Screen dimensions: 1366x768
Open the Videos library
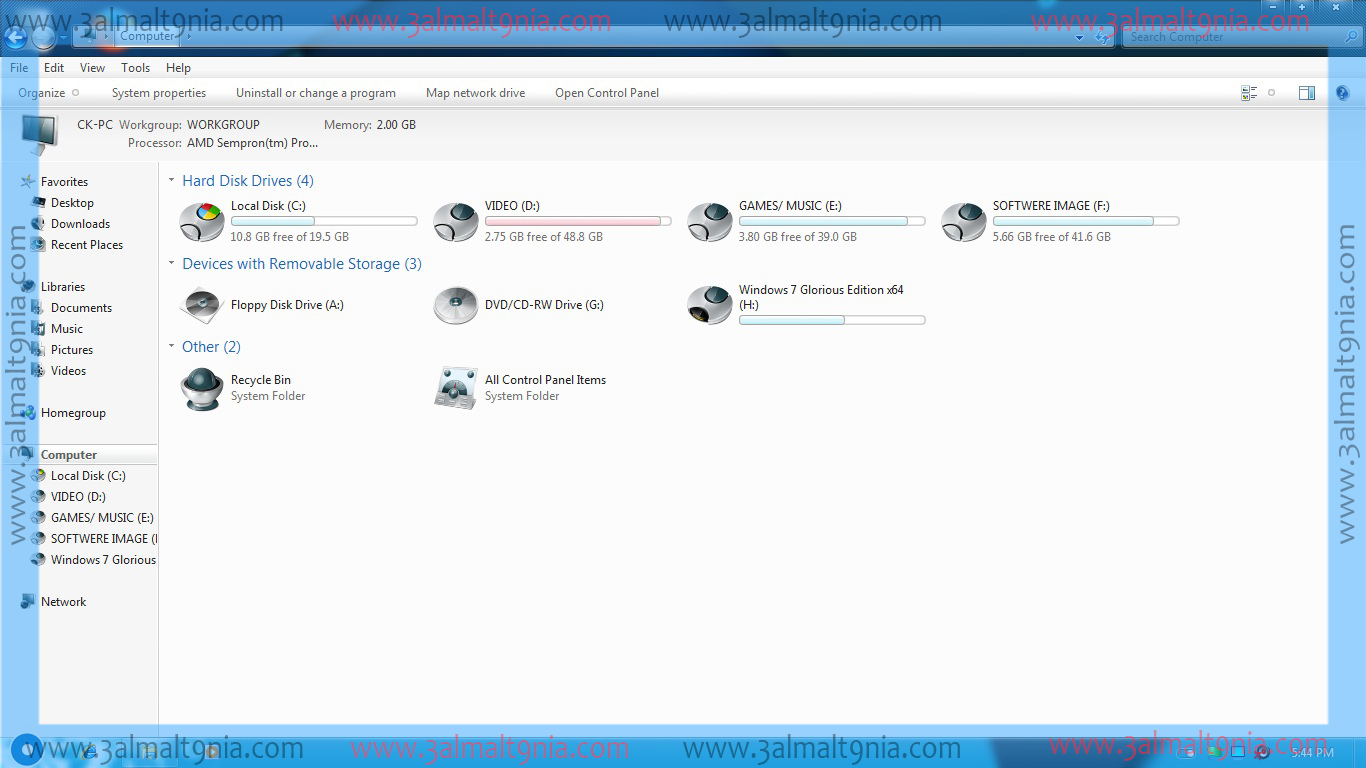coord(69,371)
